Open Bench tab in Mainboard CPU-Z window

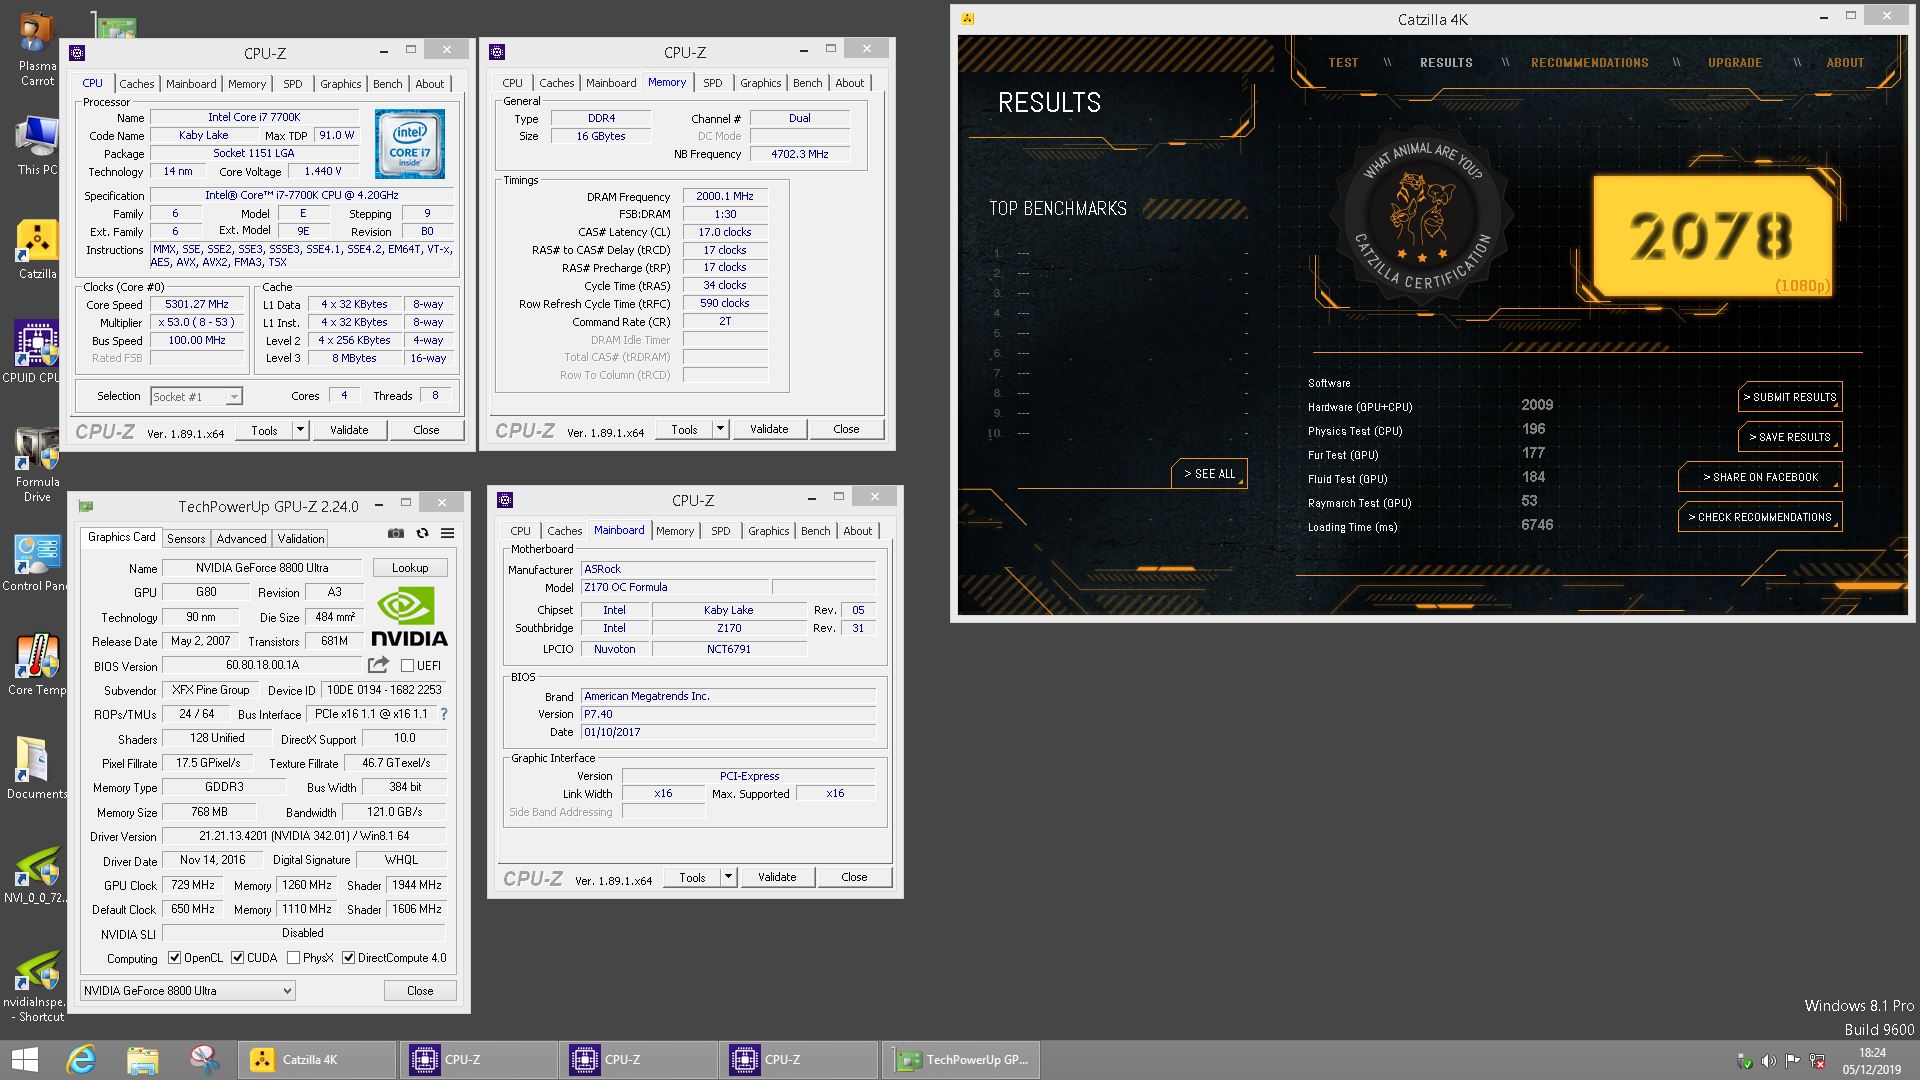tap(815, 531)
